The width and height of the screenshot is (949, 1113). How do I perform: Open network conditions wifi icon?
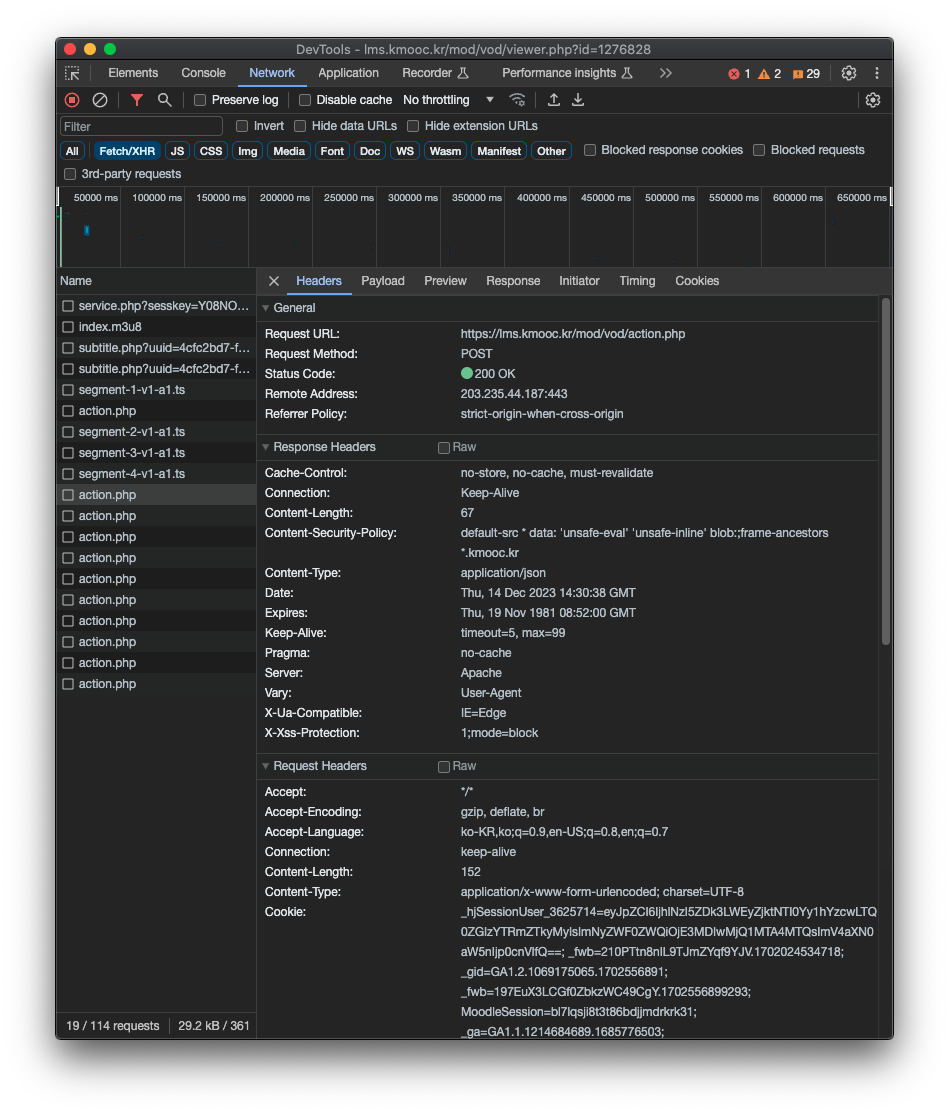517,100
